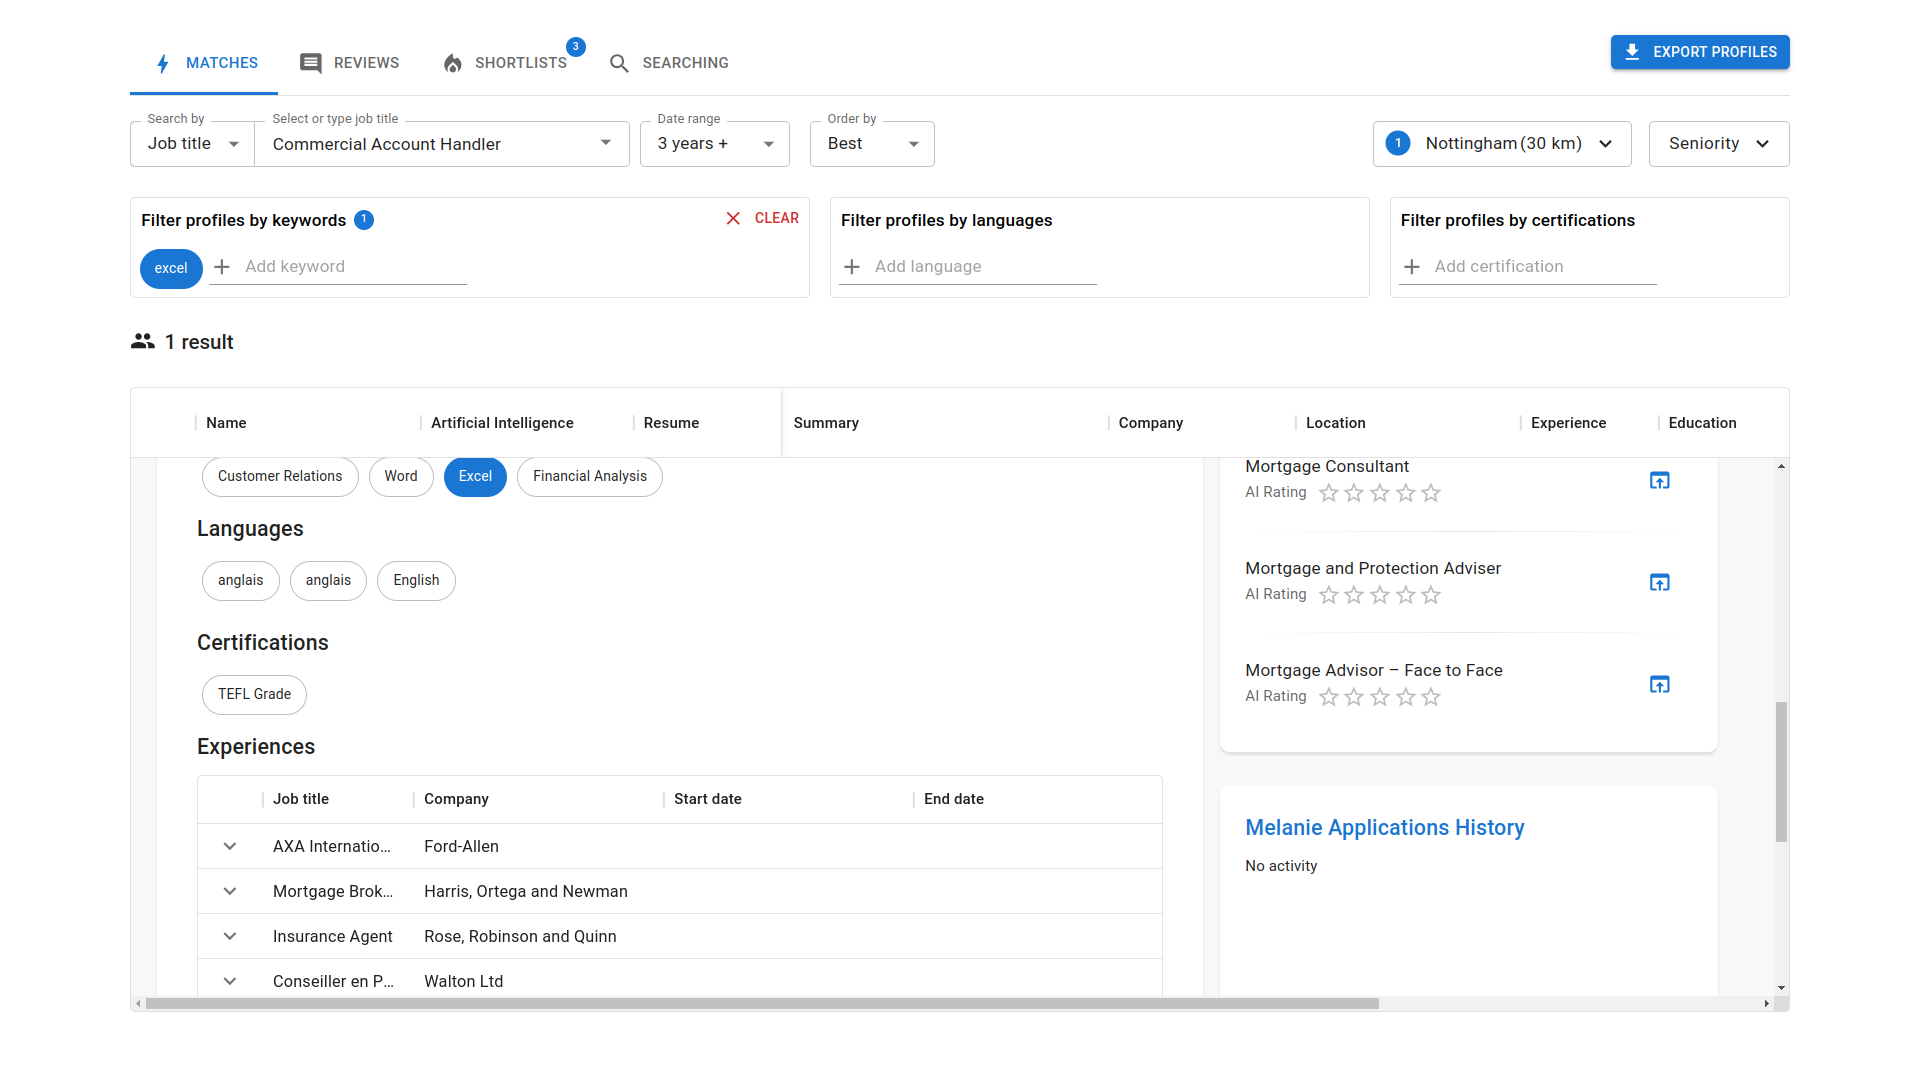Rate Mortgage Consultant five stars
1920x1080 pixels.
coord(1431,493)
